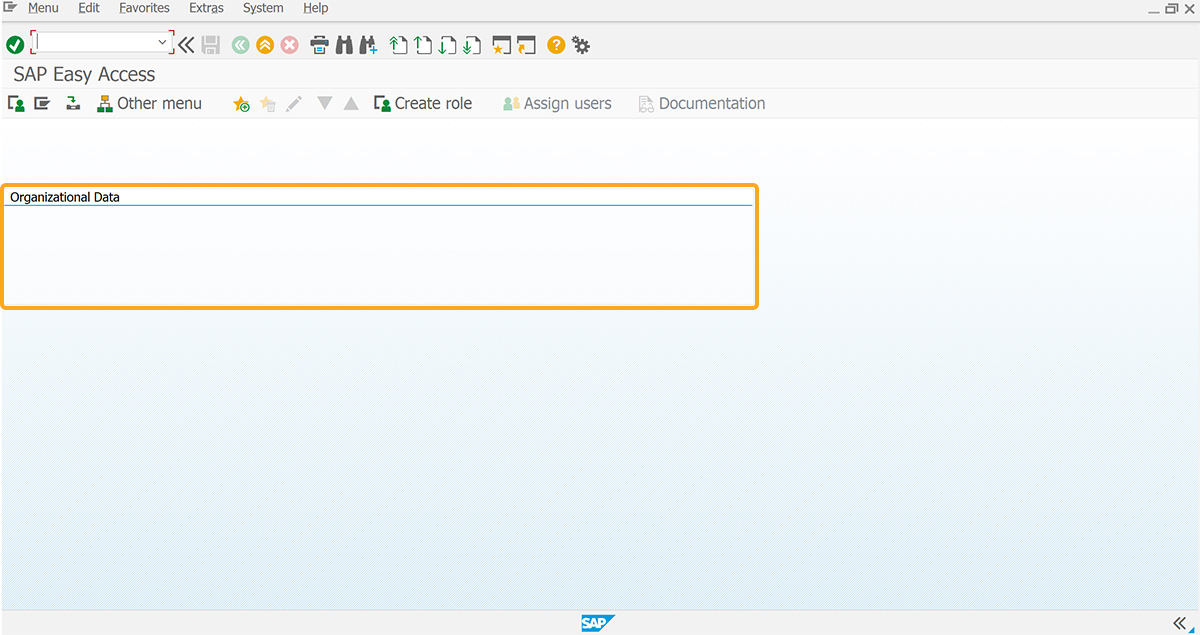1200x635 pixels.
Task: Open the Edit menu
Action: 89,8
